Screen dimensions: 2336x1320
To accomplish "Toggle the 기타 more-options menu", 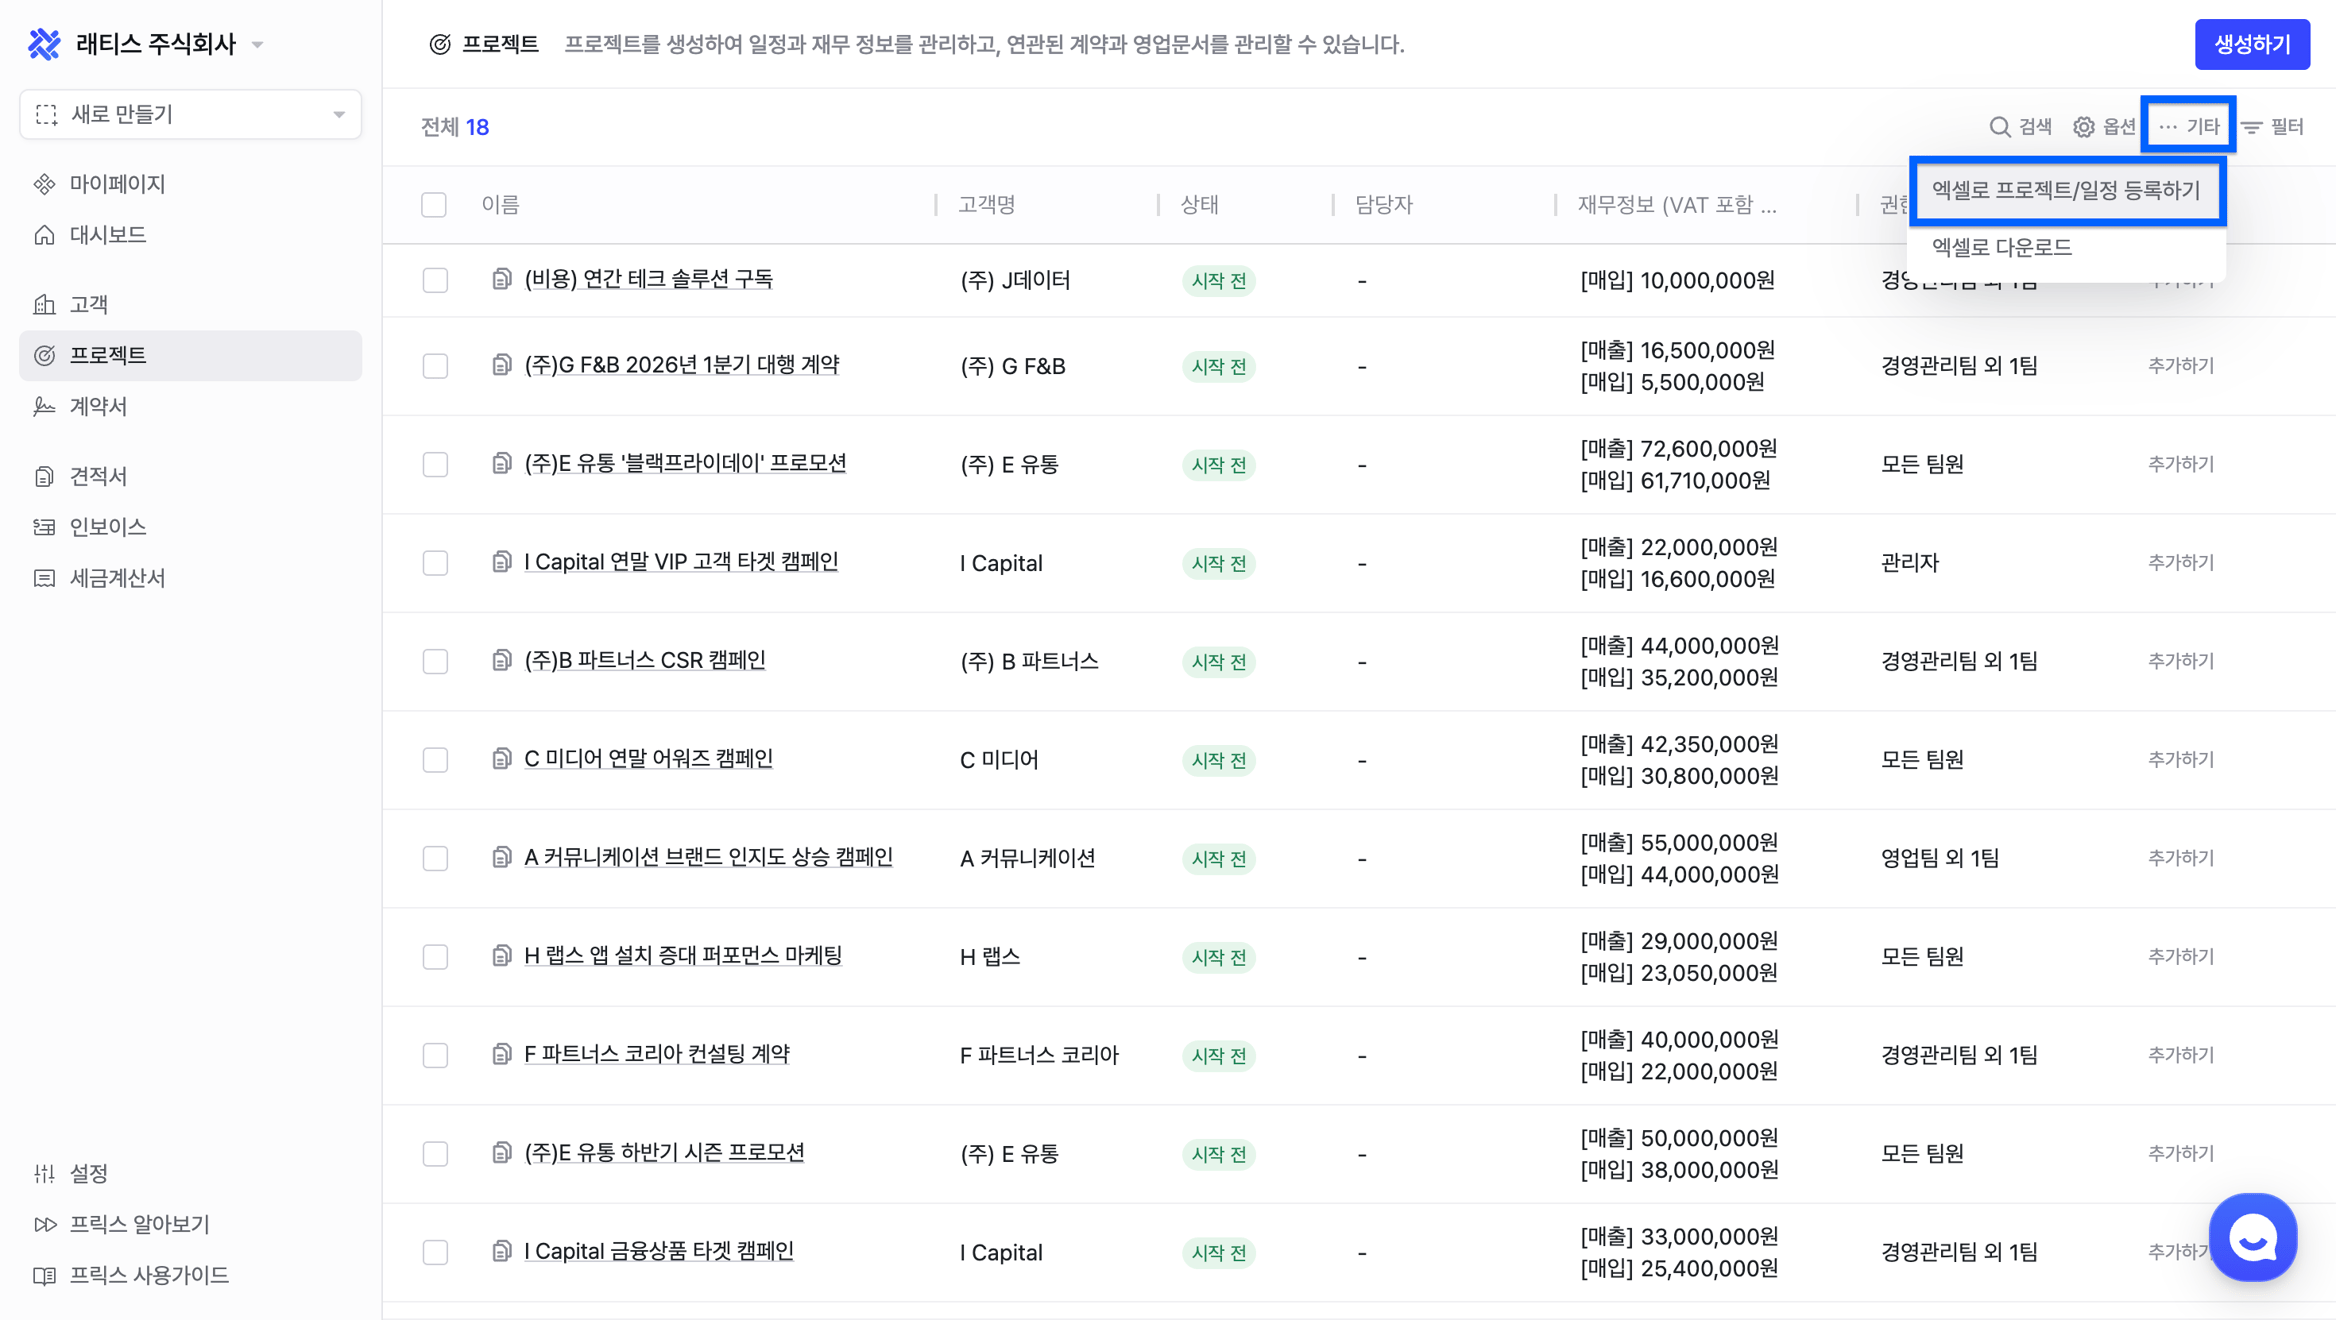I will tap(2188, 127).
